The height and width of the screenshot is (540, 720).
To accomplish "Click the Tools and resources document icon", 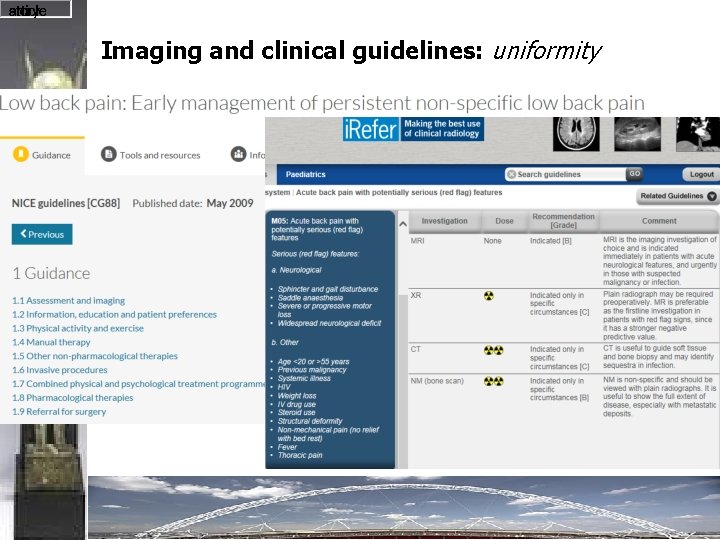I will tap(108, 154).
